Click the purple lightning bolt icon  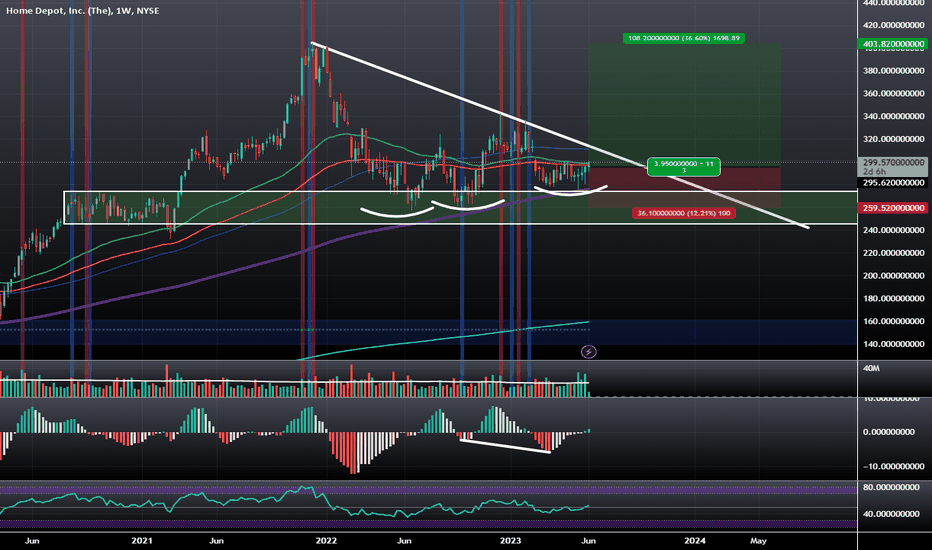pos(588,352)
